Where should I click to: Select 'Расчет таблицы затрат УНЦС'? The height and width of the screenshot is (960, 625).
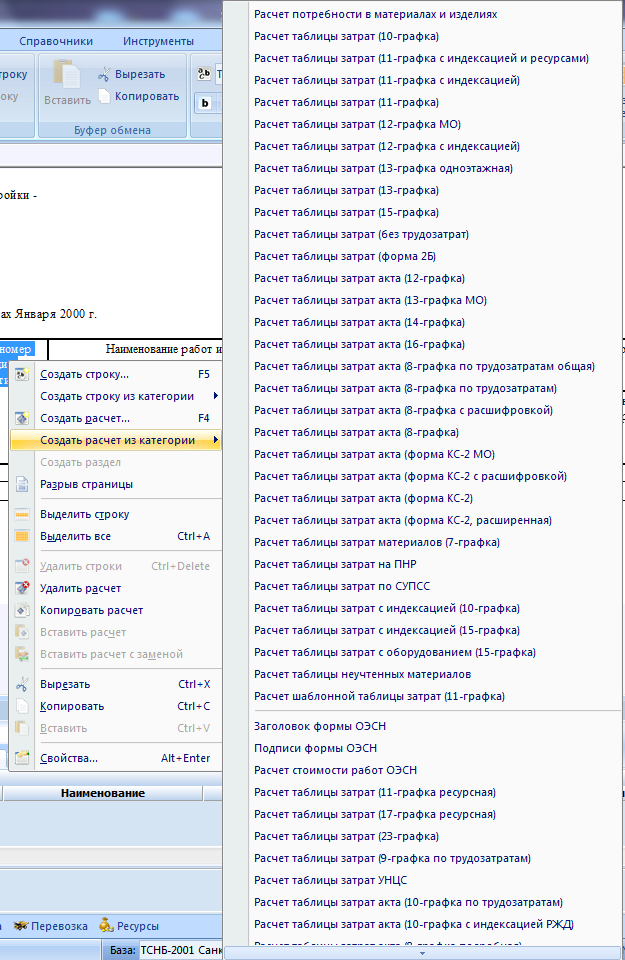point(331,881)
